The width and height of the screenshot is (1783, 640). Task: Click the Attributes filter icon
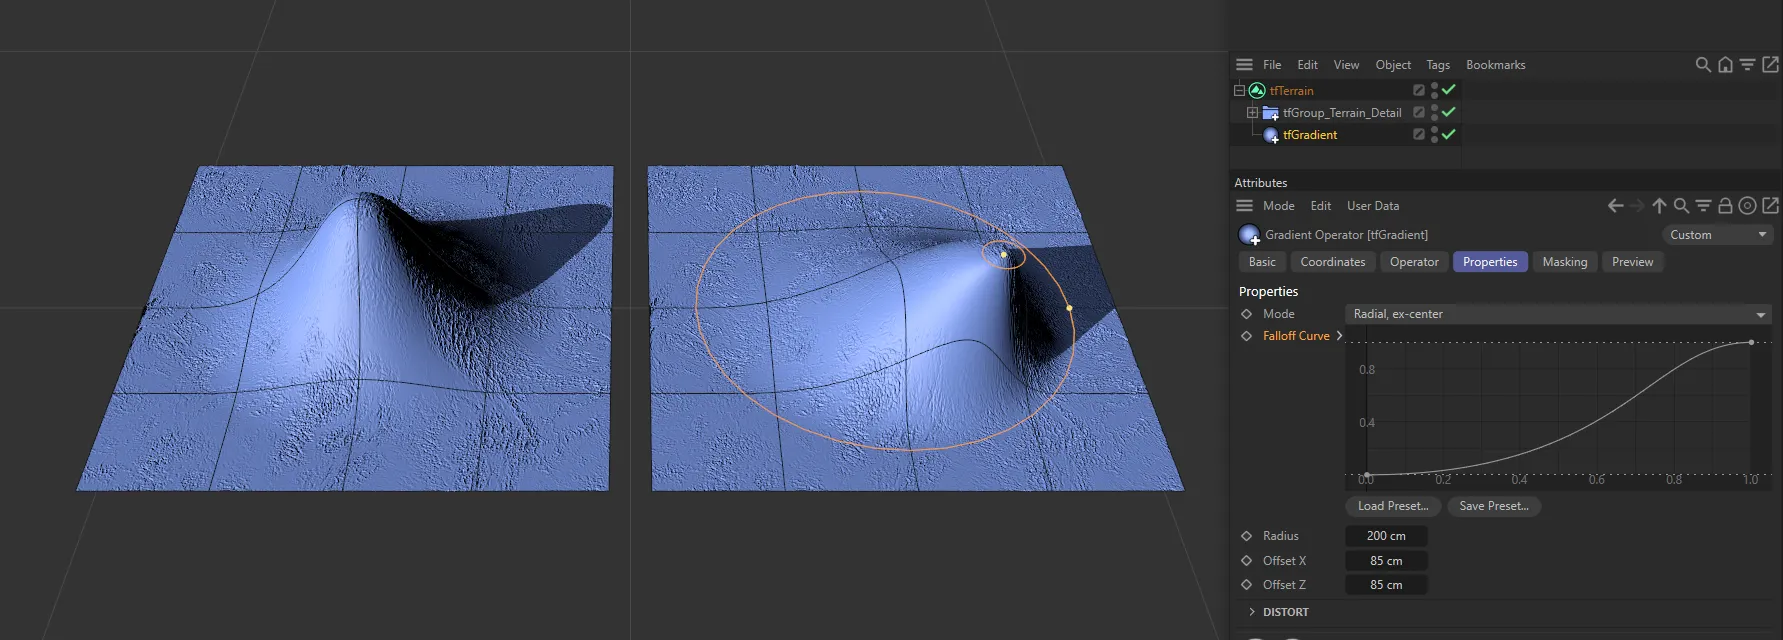tap(1703, 205)
